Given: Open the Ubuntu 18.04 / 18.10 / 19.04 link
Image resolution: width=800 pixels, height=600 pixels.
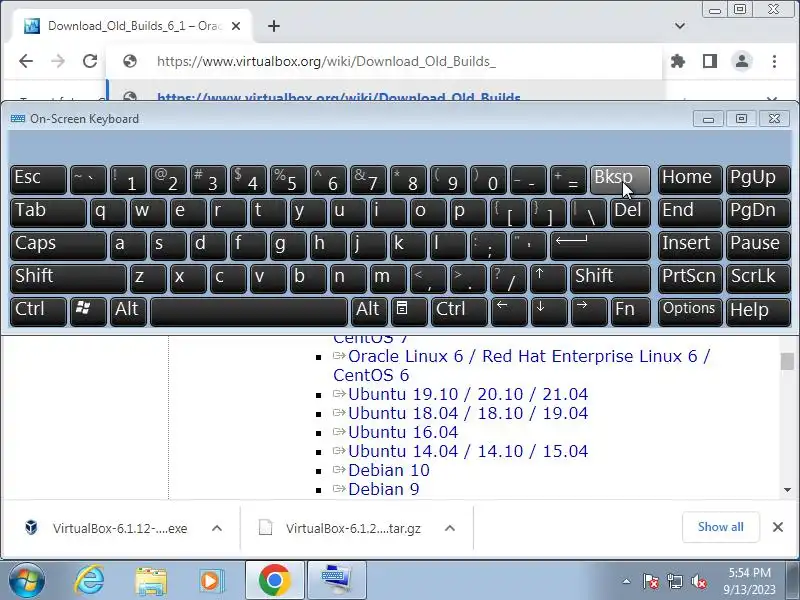Looking at the screenshot, I should [x=468, y=413].
